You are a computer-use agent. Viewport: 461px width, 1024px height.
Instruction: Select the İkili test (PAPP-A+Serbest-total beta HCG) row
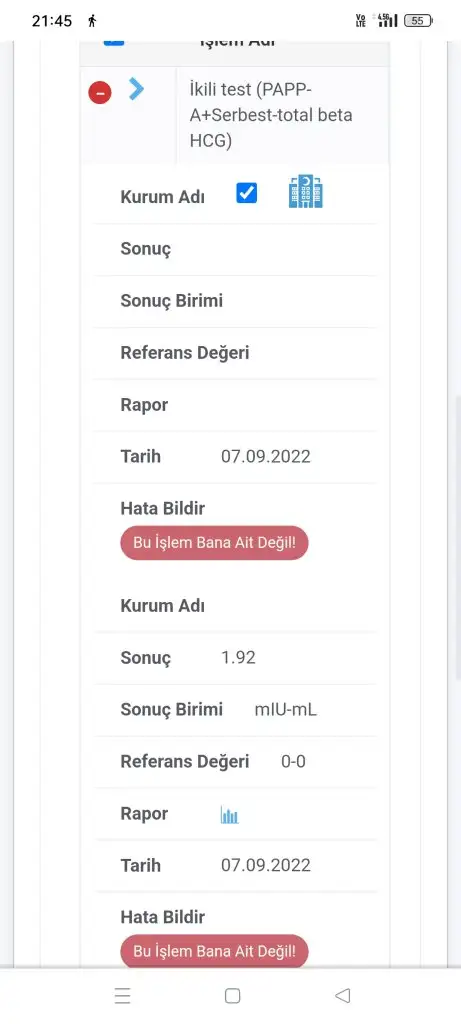(234, 115)
